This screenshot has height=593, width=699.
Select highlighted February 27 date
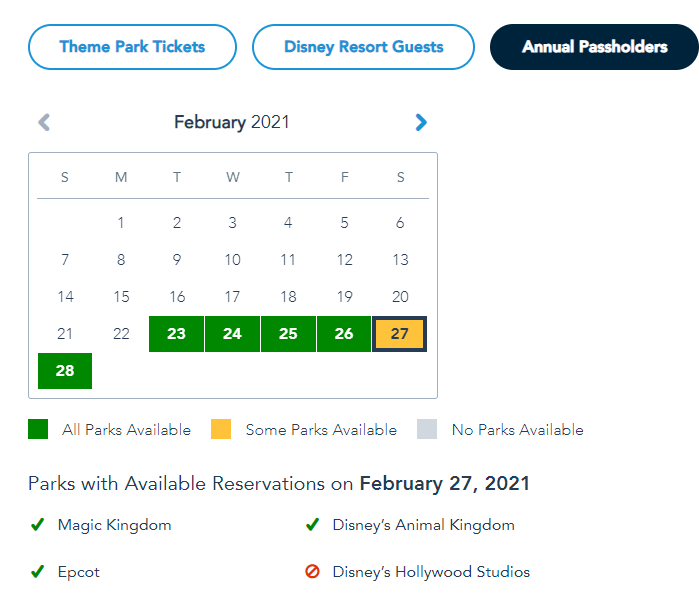point(400,334)
